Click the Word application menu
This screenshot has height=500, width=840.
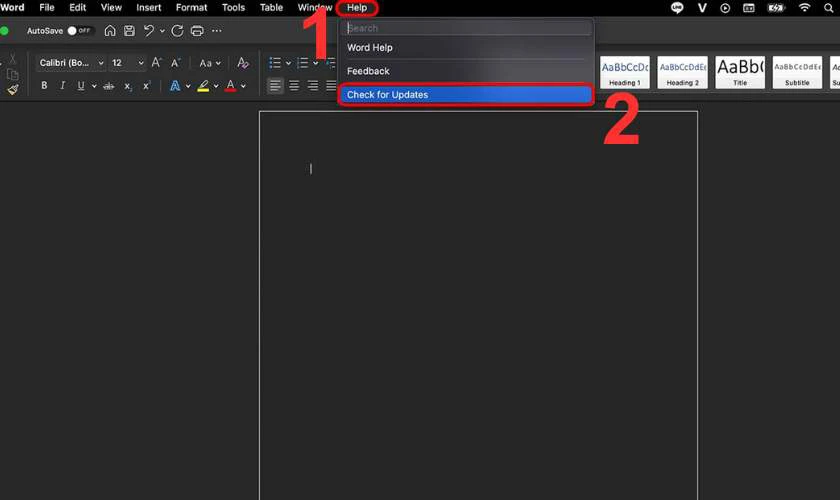point(12,8)
